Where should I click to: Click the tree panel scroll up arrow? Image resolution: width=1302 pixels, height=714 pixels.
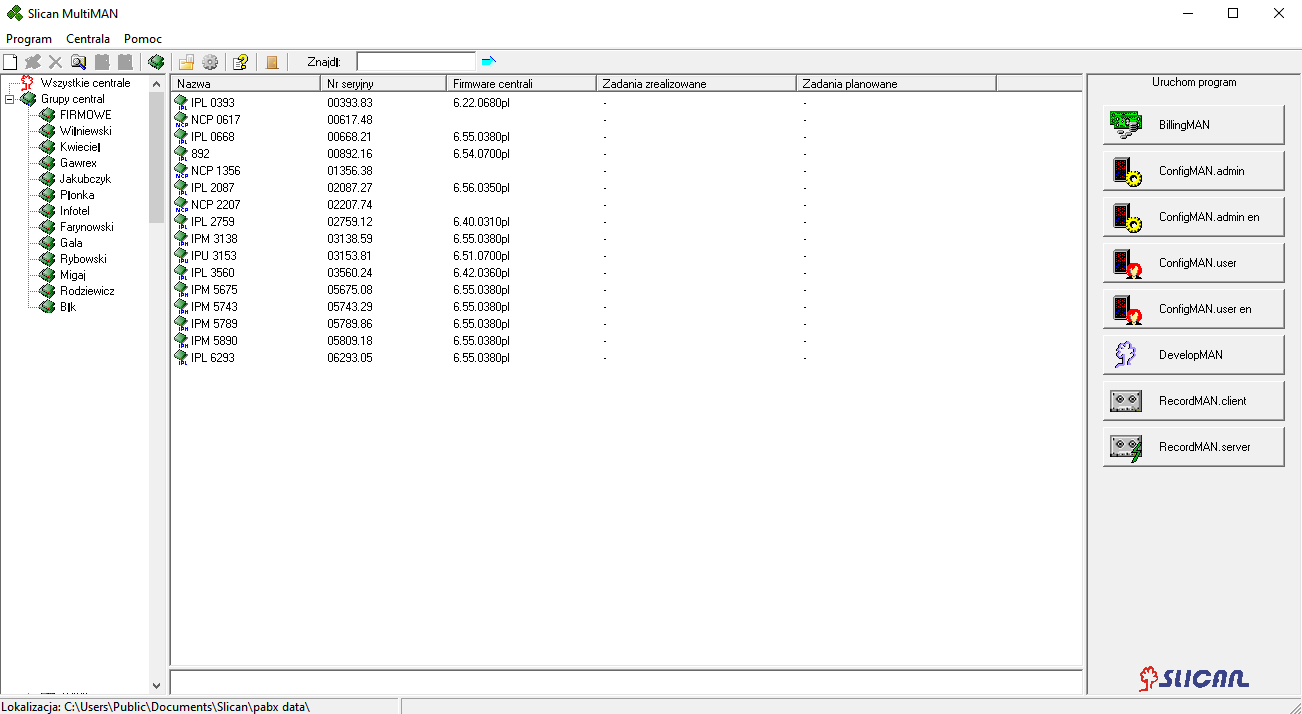pyautogui.click(x=156, y=84)
